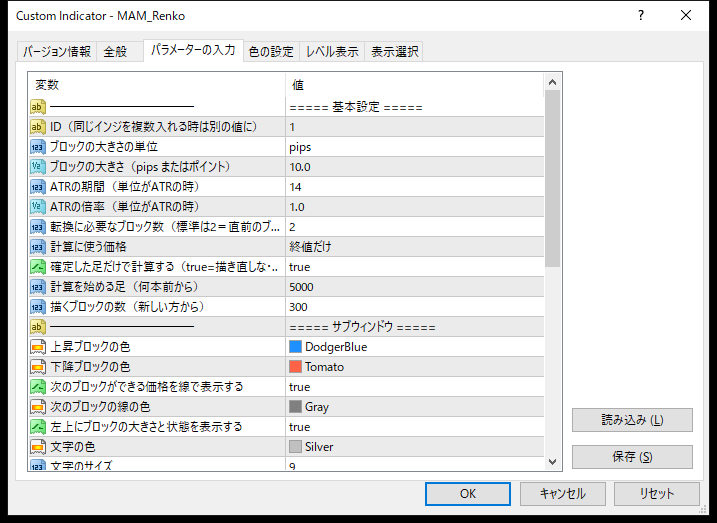Click the リセット button
Image resolution: width=717 pixels, height=523 pixels.
(657, 494)
